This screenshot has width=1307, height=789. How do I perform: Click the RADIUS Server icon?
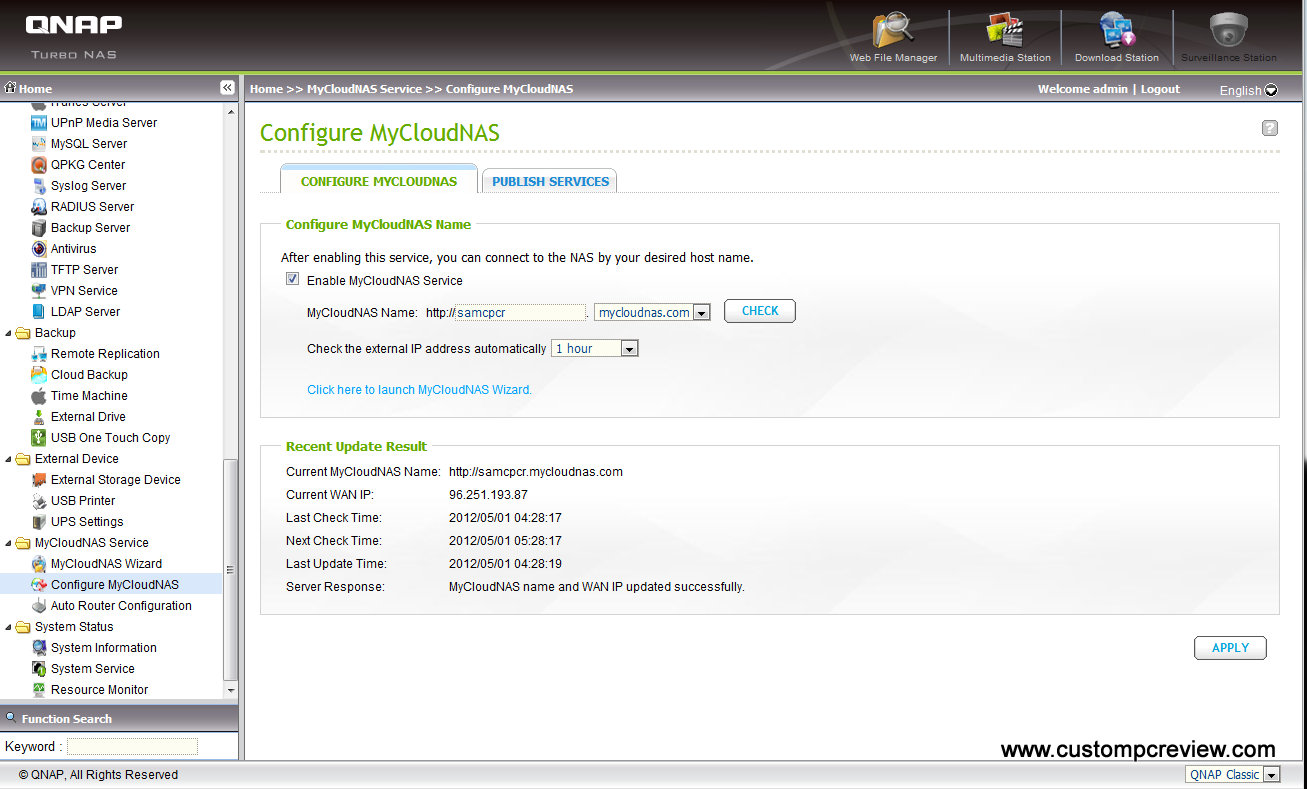pos(39,207)
